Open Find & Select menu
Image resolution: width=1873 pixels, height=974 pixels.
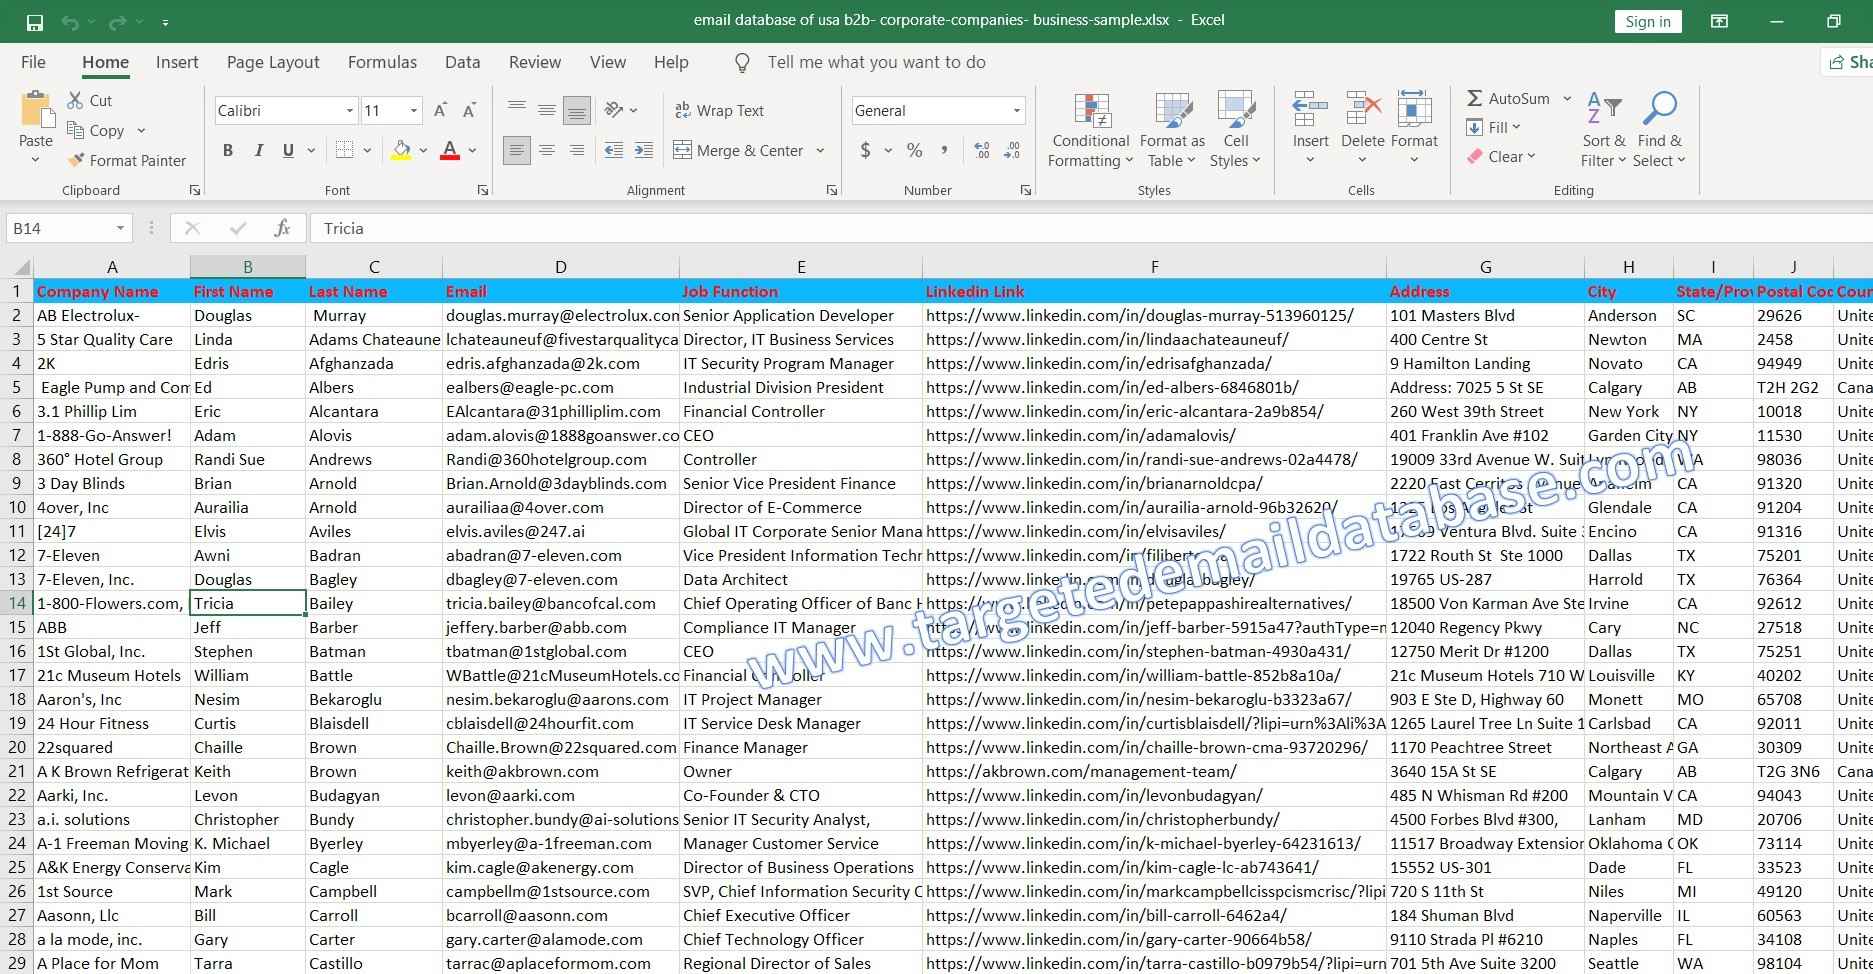(1659, 131)
